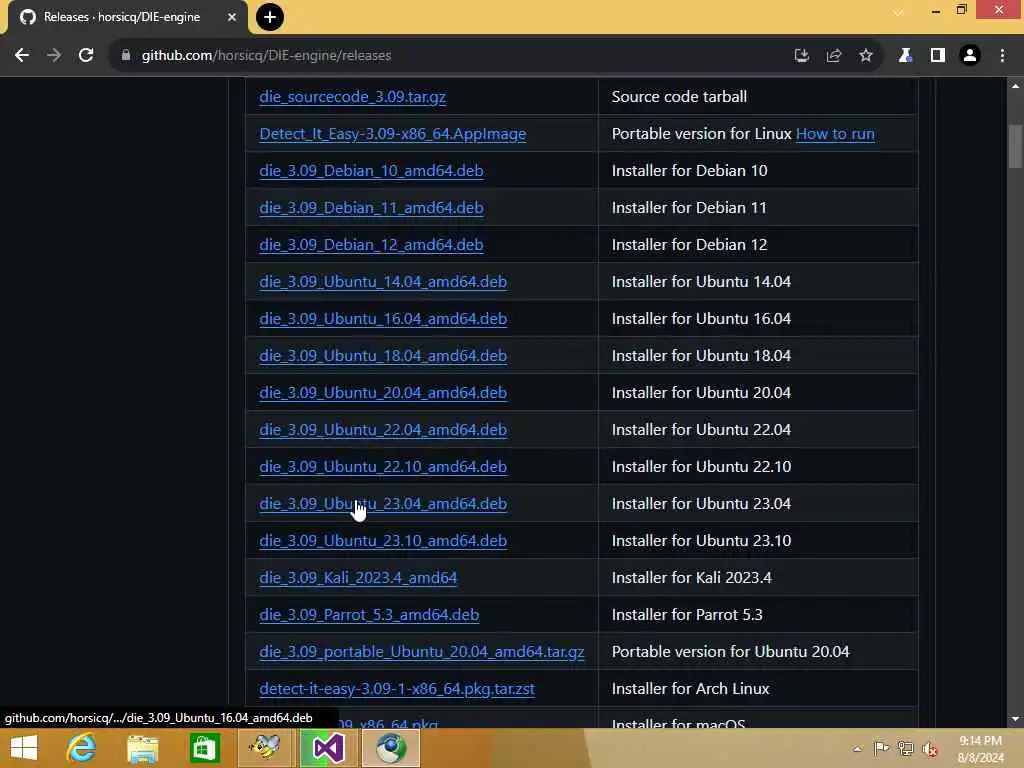Open the Windows Start button
Image resolution: width=1024 pixels, height=768 pixels.
24,748
